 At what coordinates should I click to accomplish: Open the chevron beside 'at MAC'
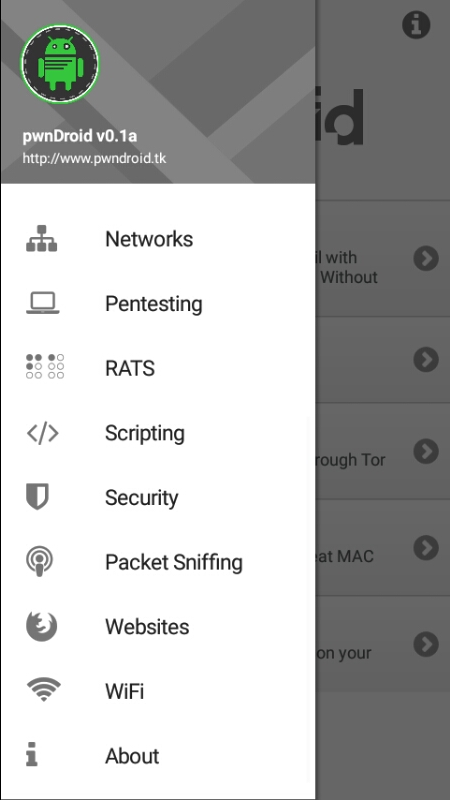[x=426, y=547]
